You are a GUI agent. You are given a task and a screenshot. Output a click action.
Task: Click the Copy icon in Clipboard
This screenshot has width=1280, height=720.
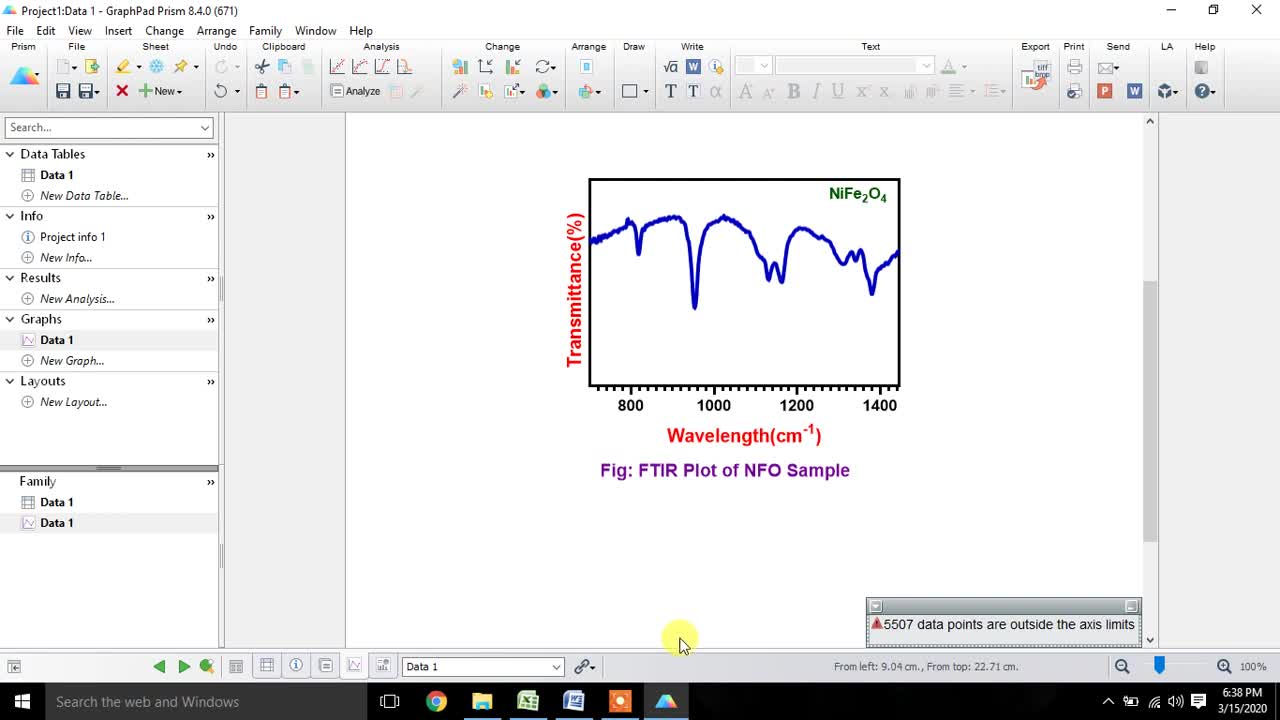285,67
